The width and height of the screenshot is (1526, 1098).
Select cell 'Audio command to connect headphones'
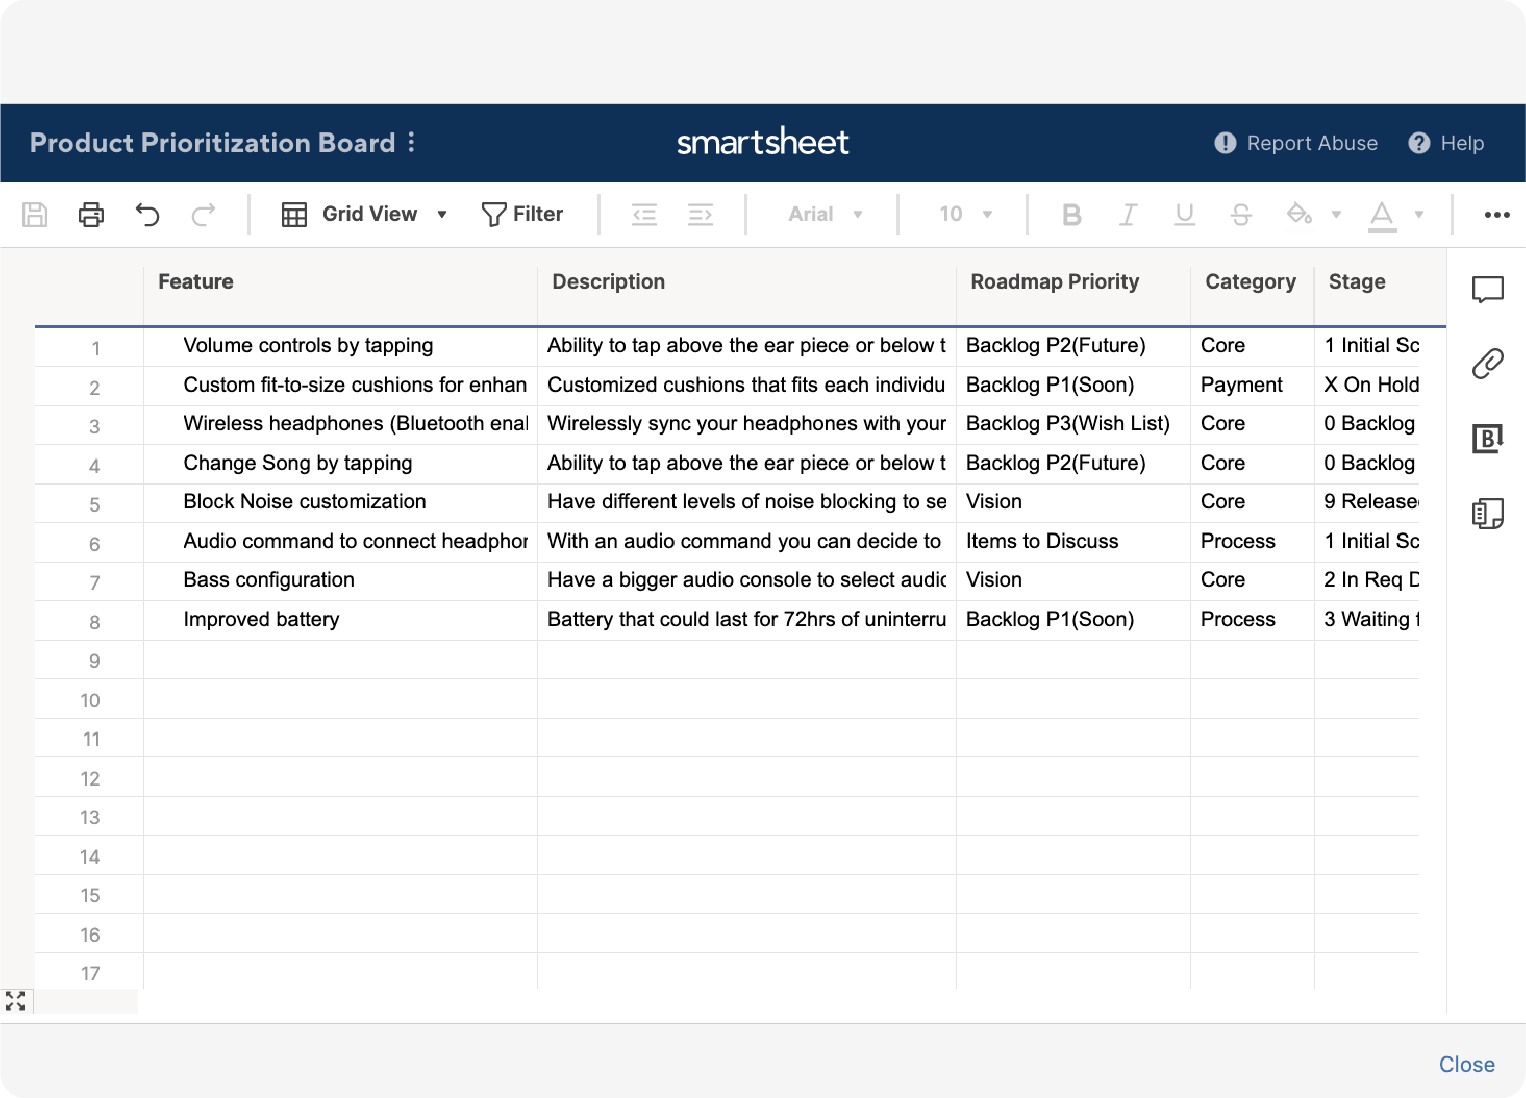coord(340,541)
